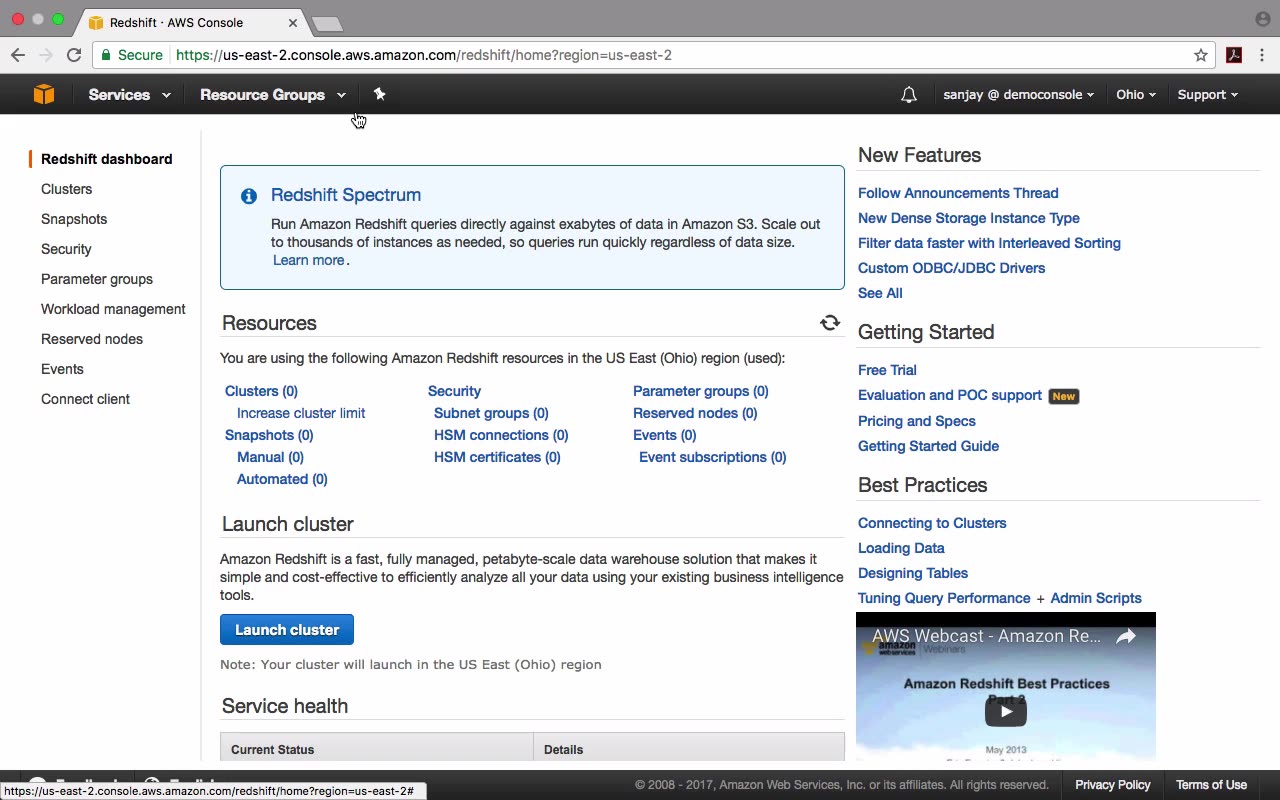The width and height of the screenshot is (1280, 800).
Task: Open the Free Trial link
Action: (887, 370)
